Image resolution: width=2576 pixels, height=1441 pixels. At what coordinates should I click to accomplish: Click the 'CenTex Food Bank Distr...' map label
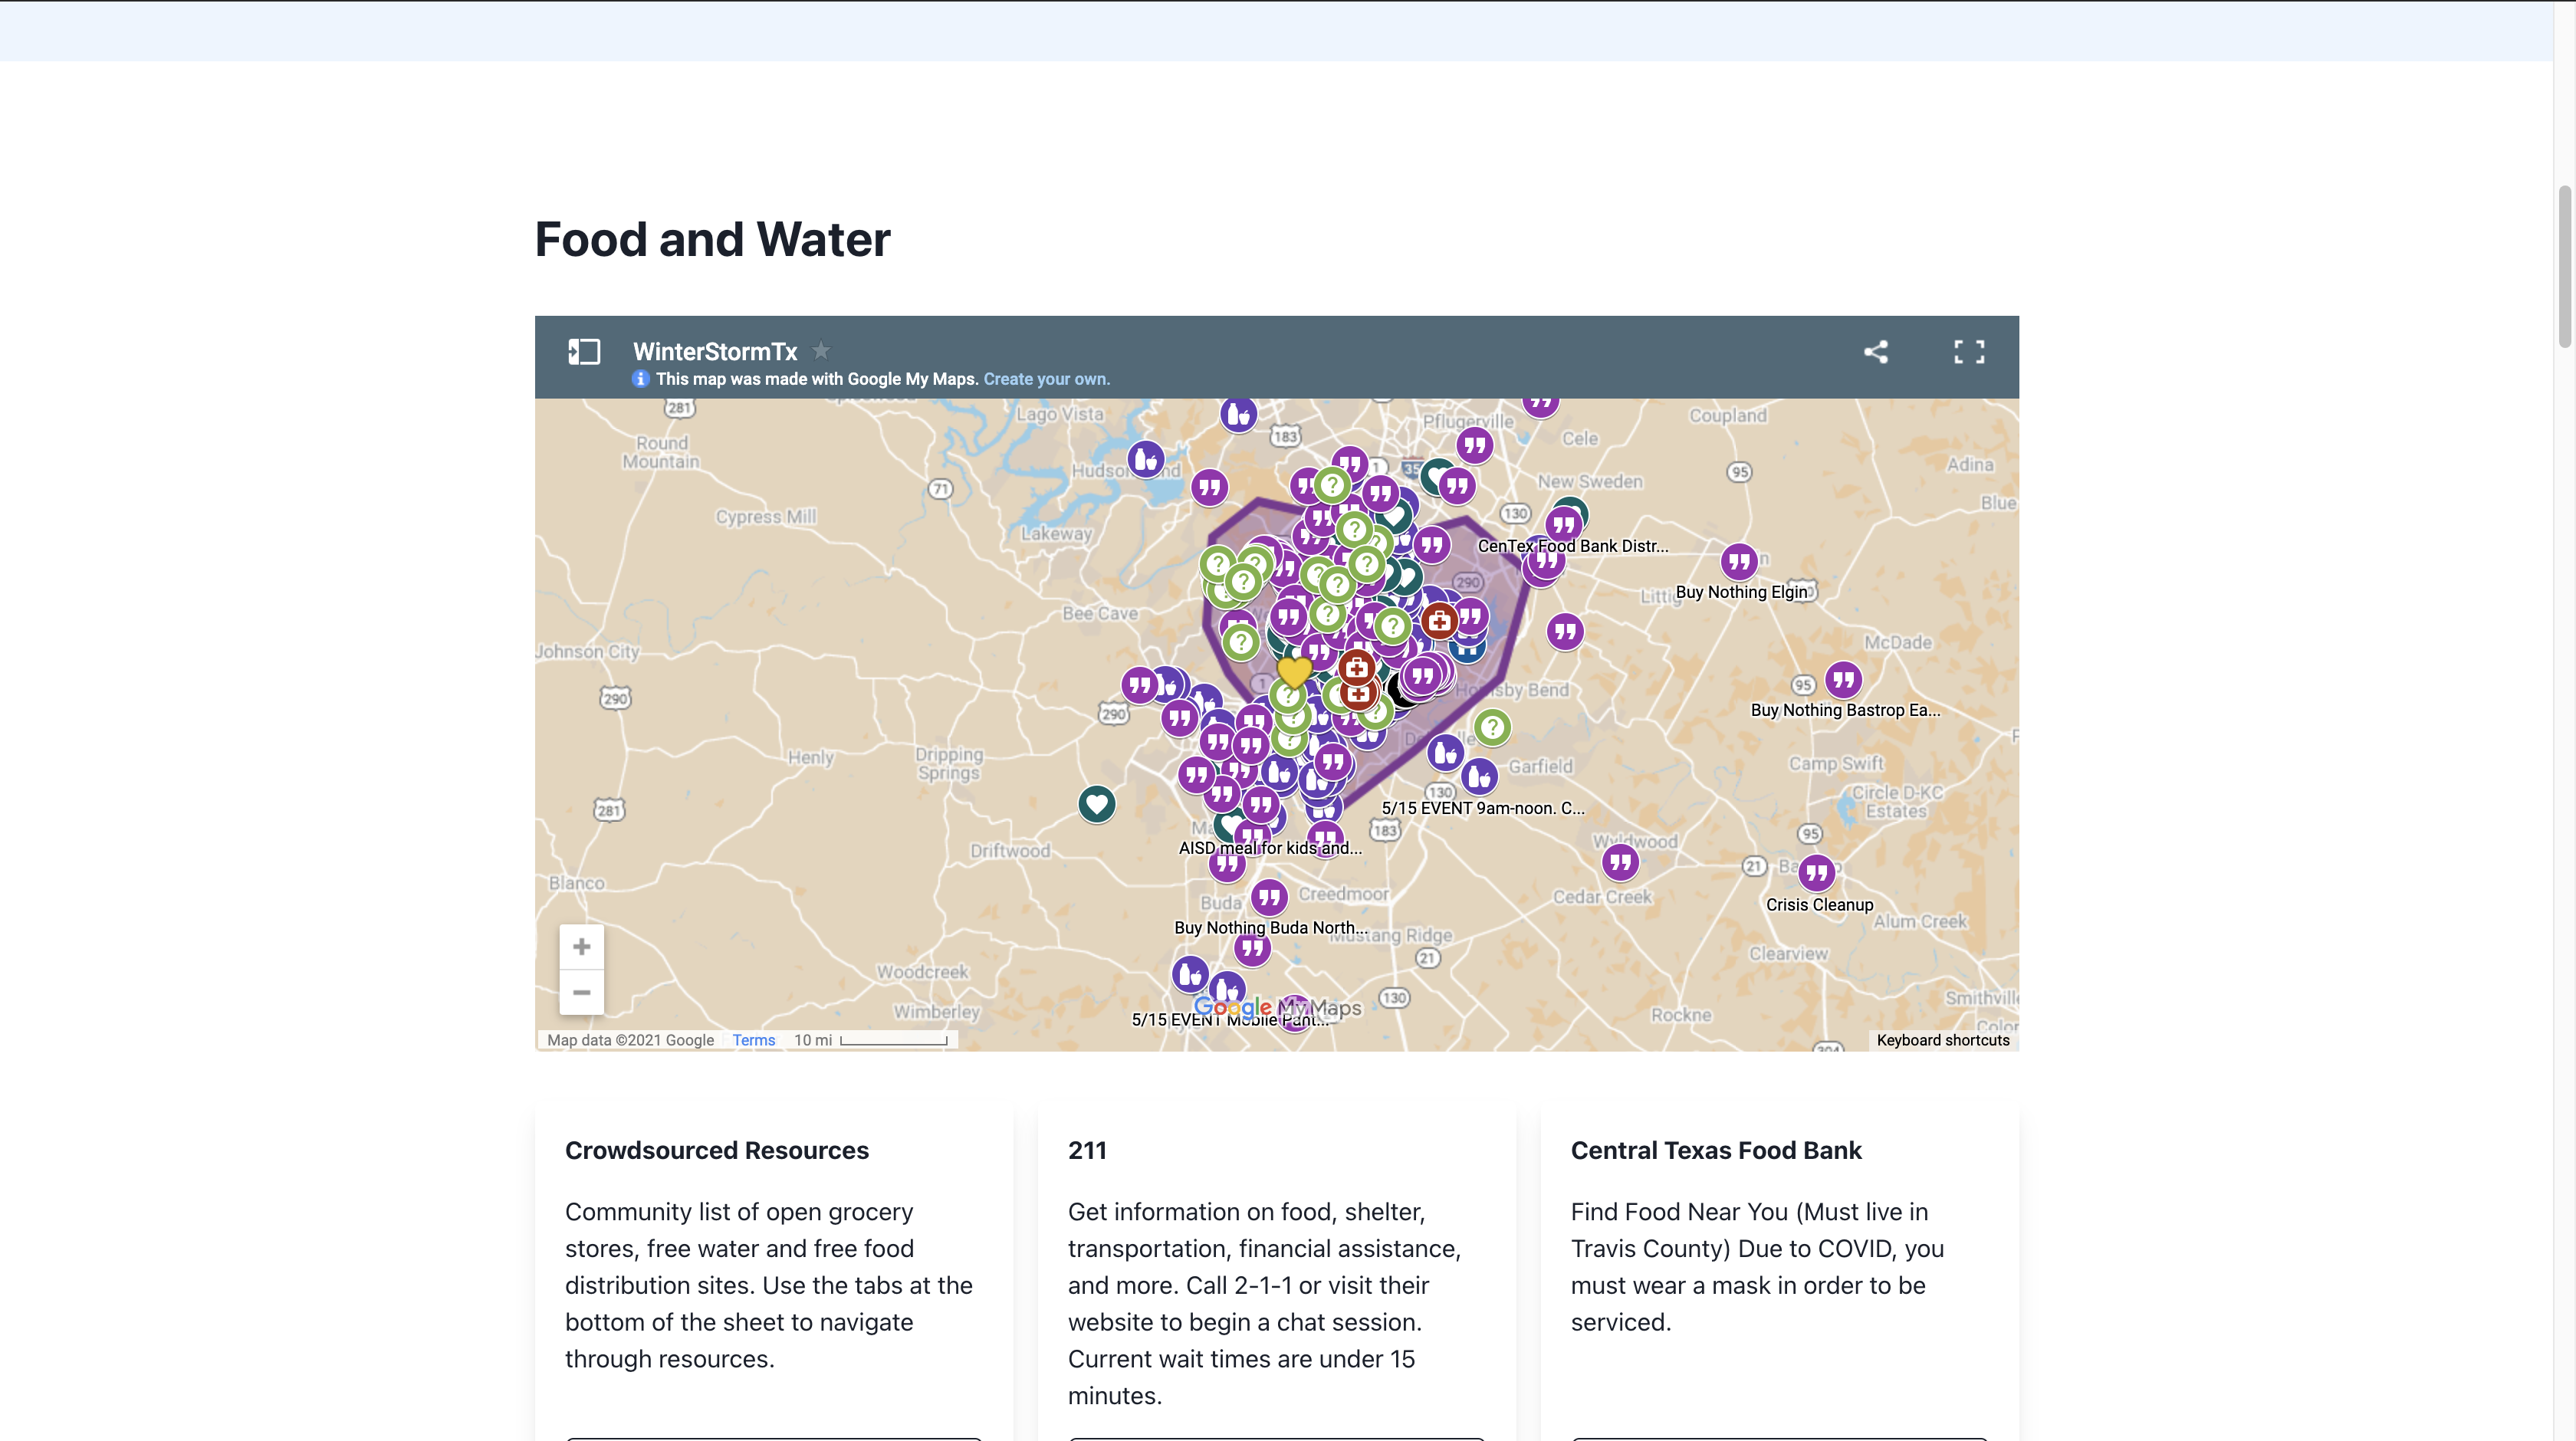[1573, 546]
